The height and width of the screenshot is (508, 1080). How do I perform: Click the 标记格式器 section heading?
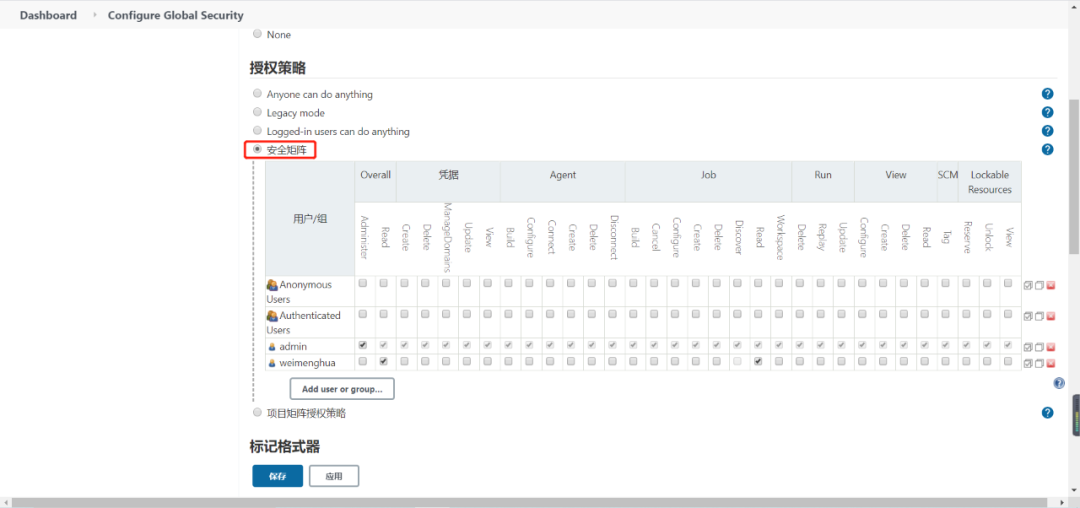click(284, 447)
